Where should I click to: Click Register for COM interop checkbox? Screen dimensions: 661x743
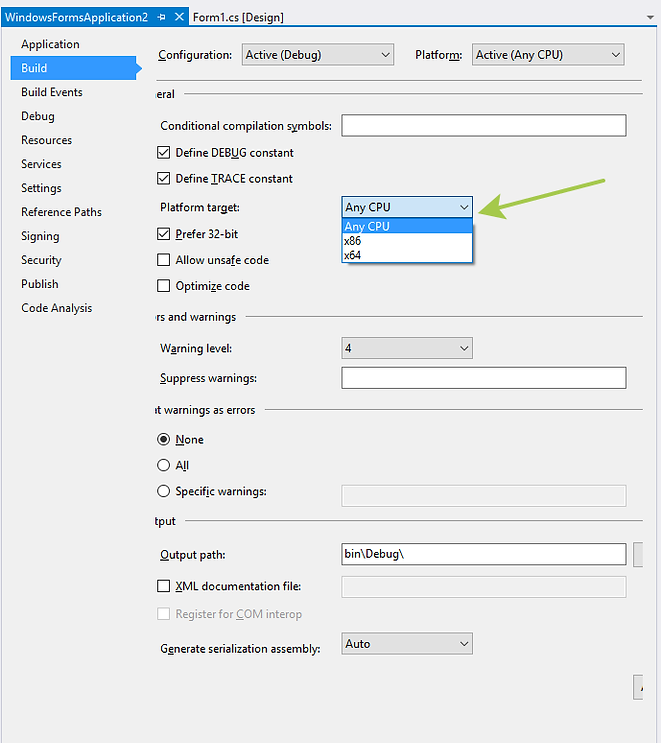[x=163, y=614]
